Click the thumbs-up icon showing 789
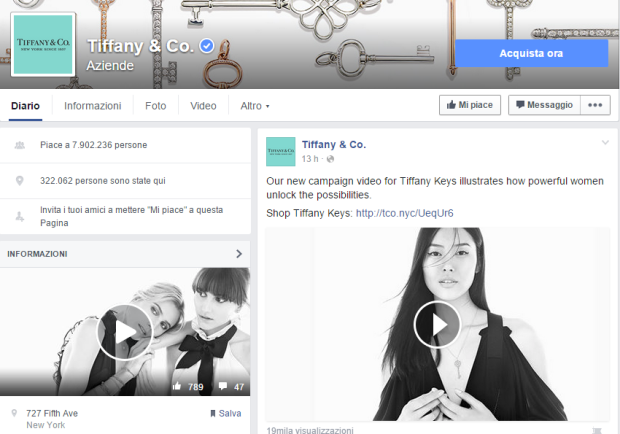The image size is (620, 434). [x=177, y=386]
